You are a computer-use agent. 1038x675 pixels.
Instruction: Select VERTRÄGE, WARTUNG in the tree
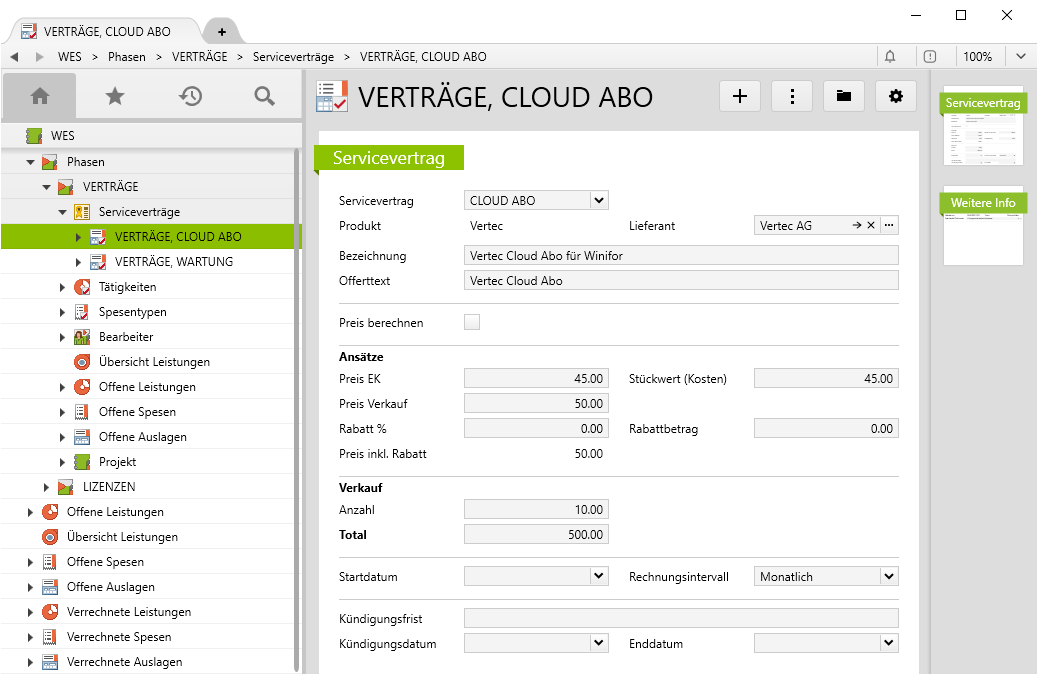click(173, 262)
